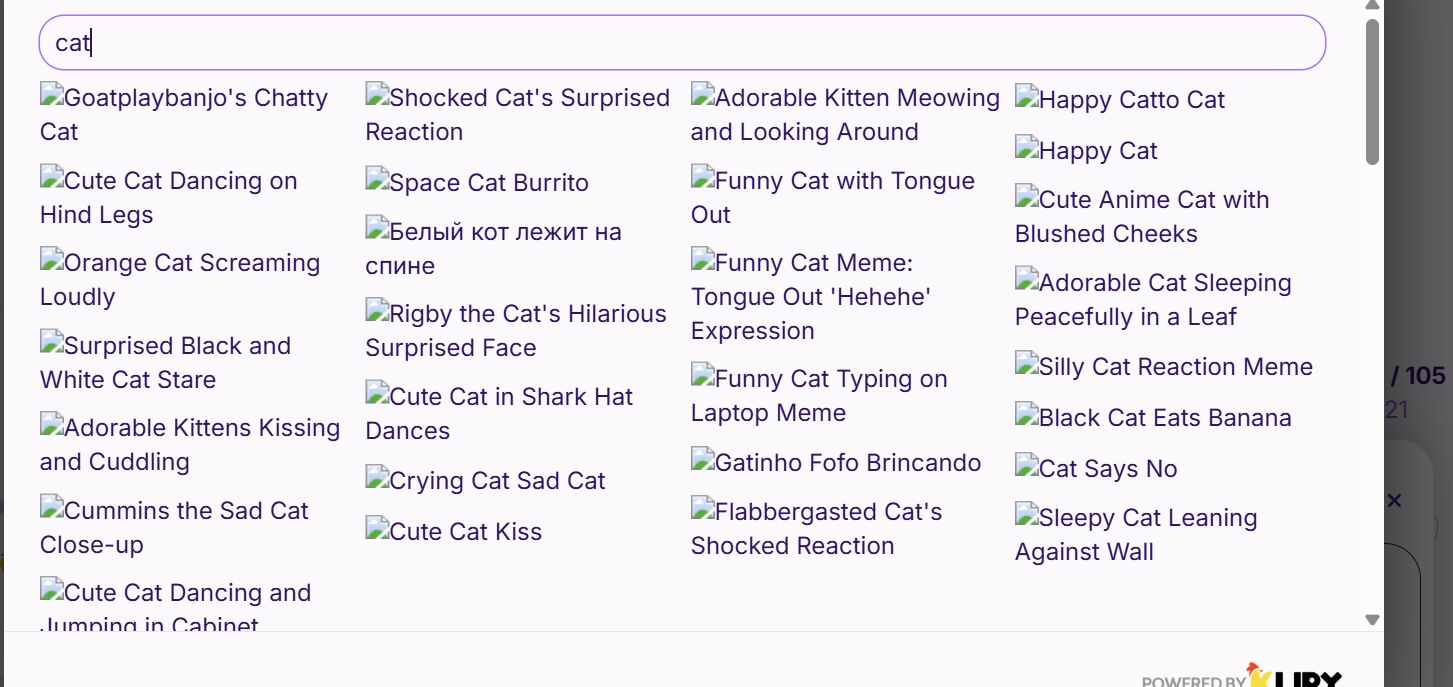Select the Space Cat Burrito GIF
Viewport: 1453px width, 687px height.
(x=477, y=182)
